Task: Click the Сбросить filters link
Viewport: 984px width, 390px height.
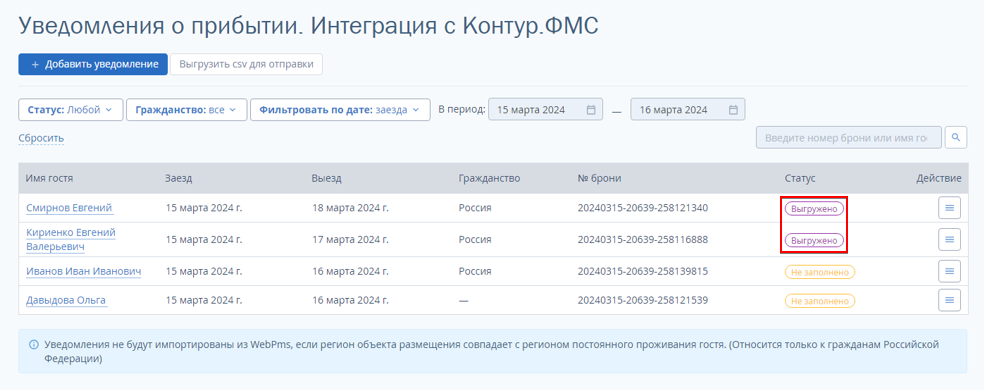Action: coord(41,138)
